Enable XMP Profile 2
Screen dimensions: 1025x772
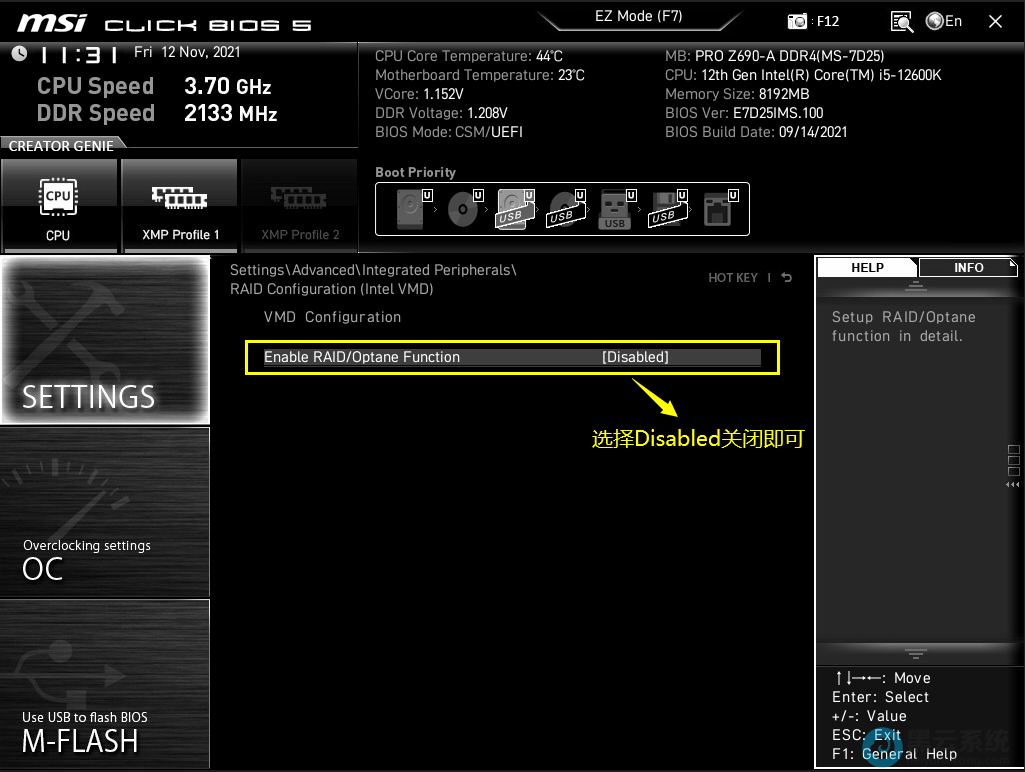pos(300,205)
